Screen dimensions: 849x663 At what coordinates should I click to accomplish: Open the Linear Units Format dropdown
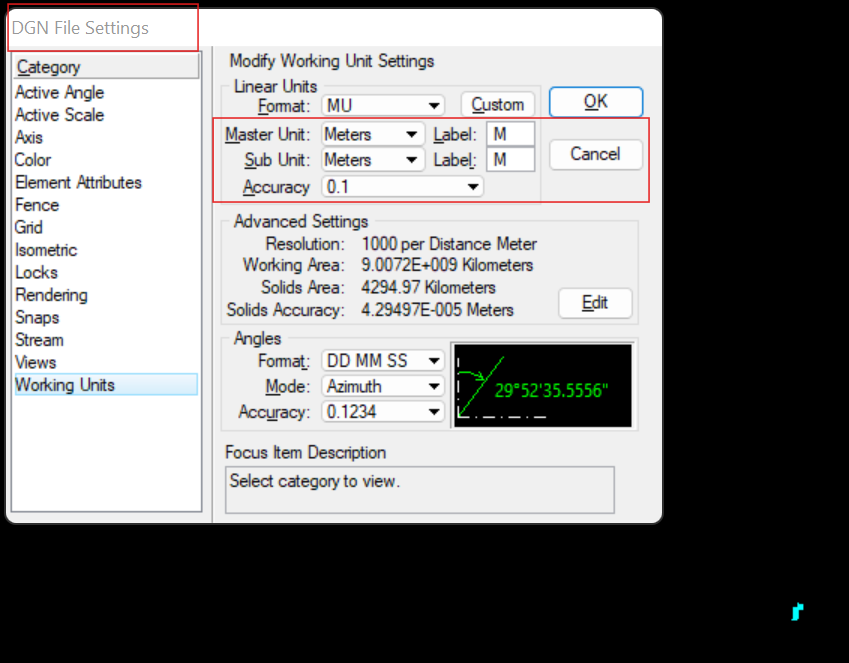point(383,103)
